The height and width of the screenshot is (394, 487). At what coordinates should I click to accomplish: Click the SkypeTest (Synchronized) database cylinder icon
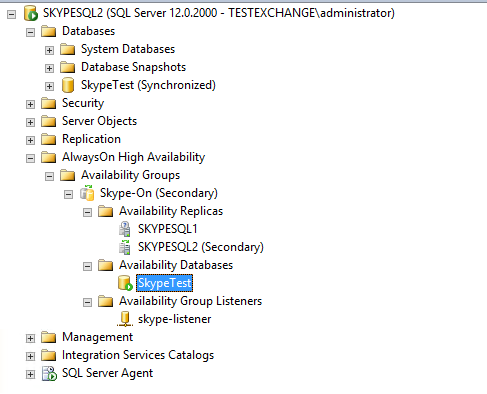point(68,85)
